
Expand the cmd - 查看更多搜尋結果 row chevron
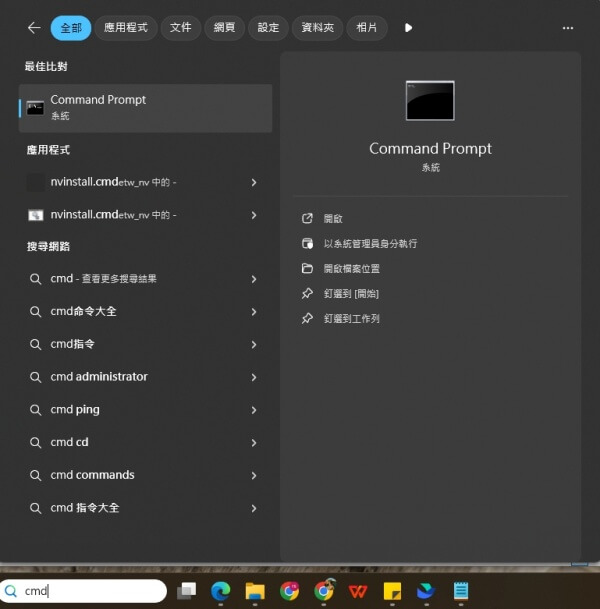[x=254, y=279]
